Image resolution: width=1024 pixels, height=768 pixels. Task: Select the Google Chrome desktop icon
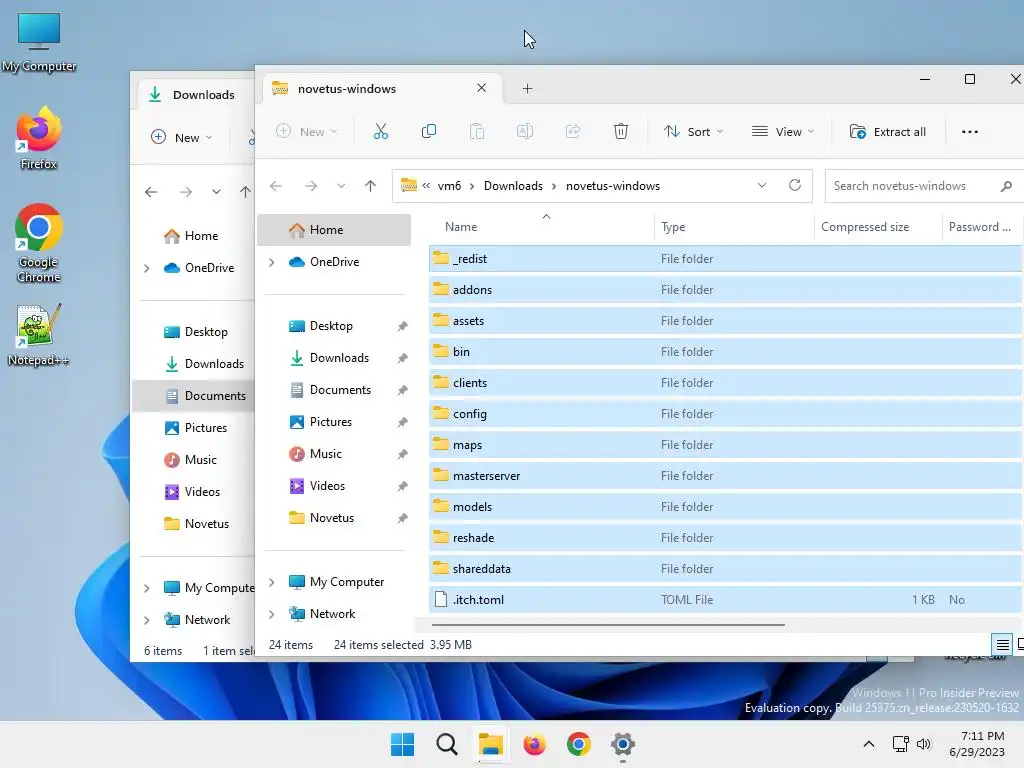tap(39, 243)
